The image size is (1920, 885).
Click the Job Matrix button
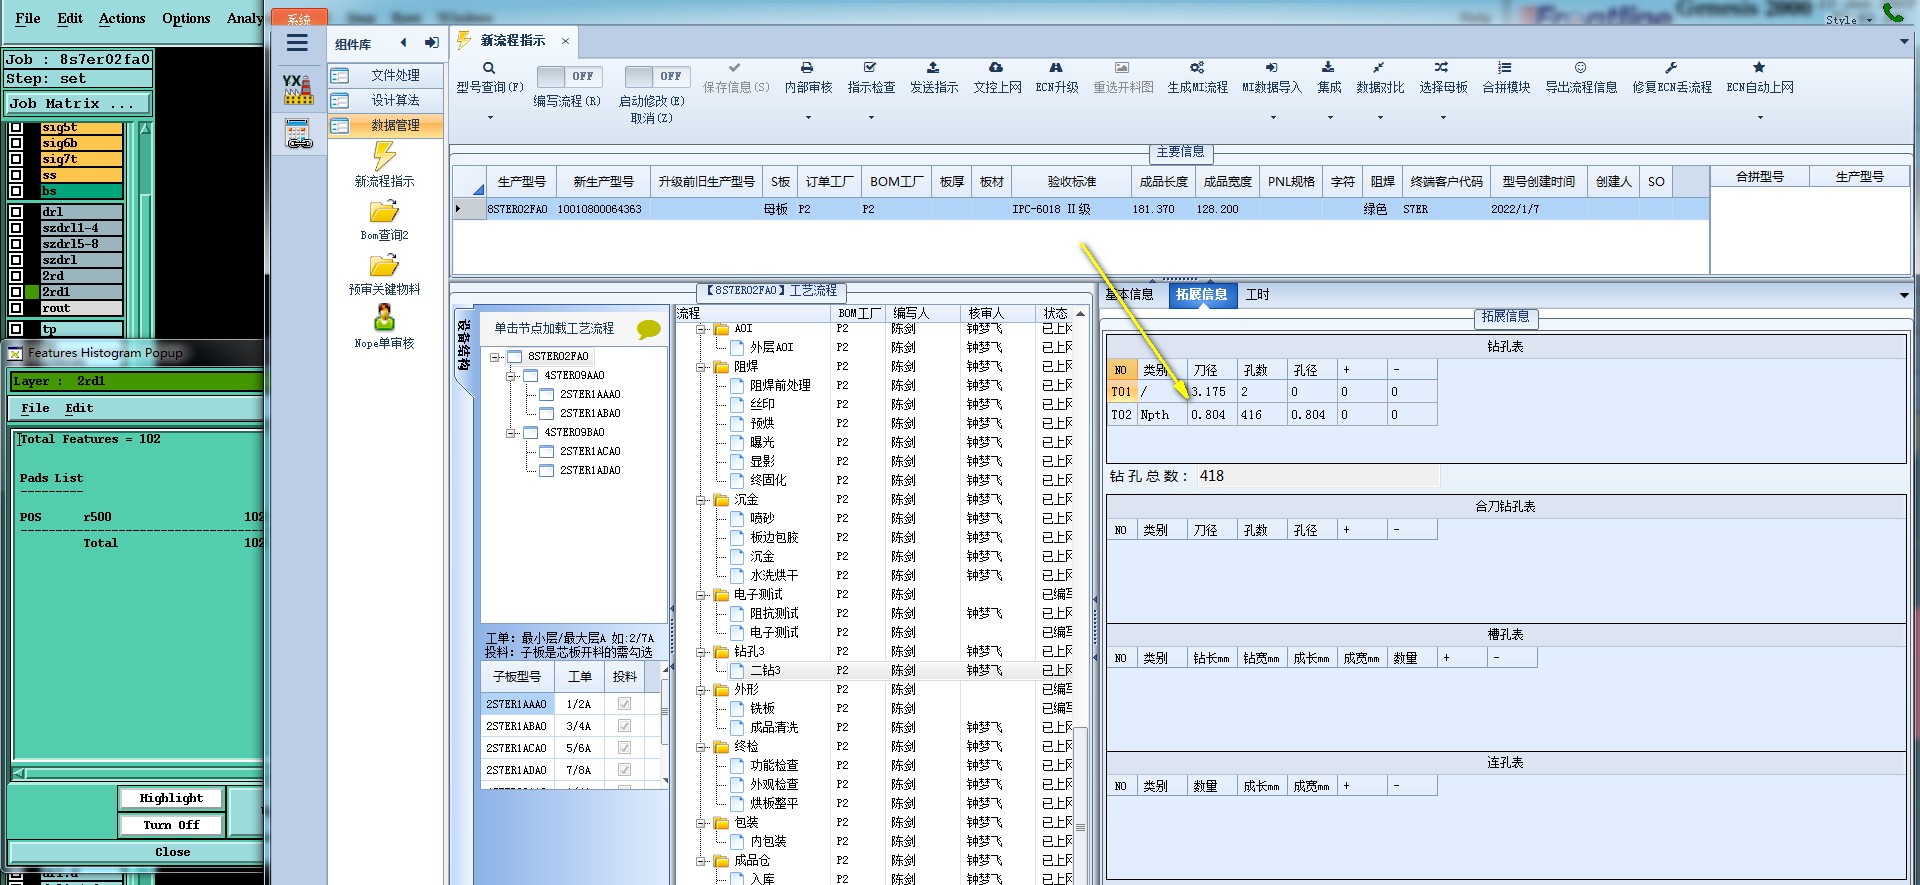click(79, 103)
